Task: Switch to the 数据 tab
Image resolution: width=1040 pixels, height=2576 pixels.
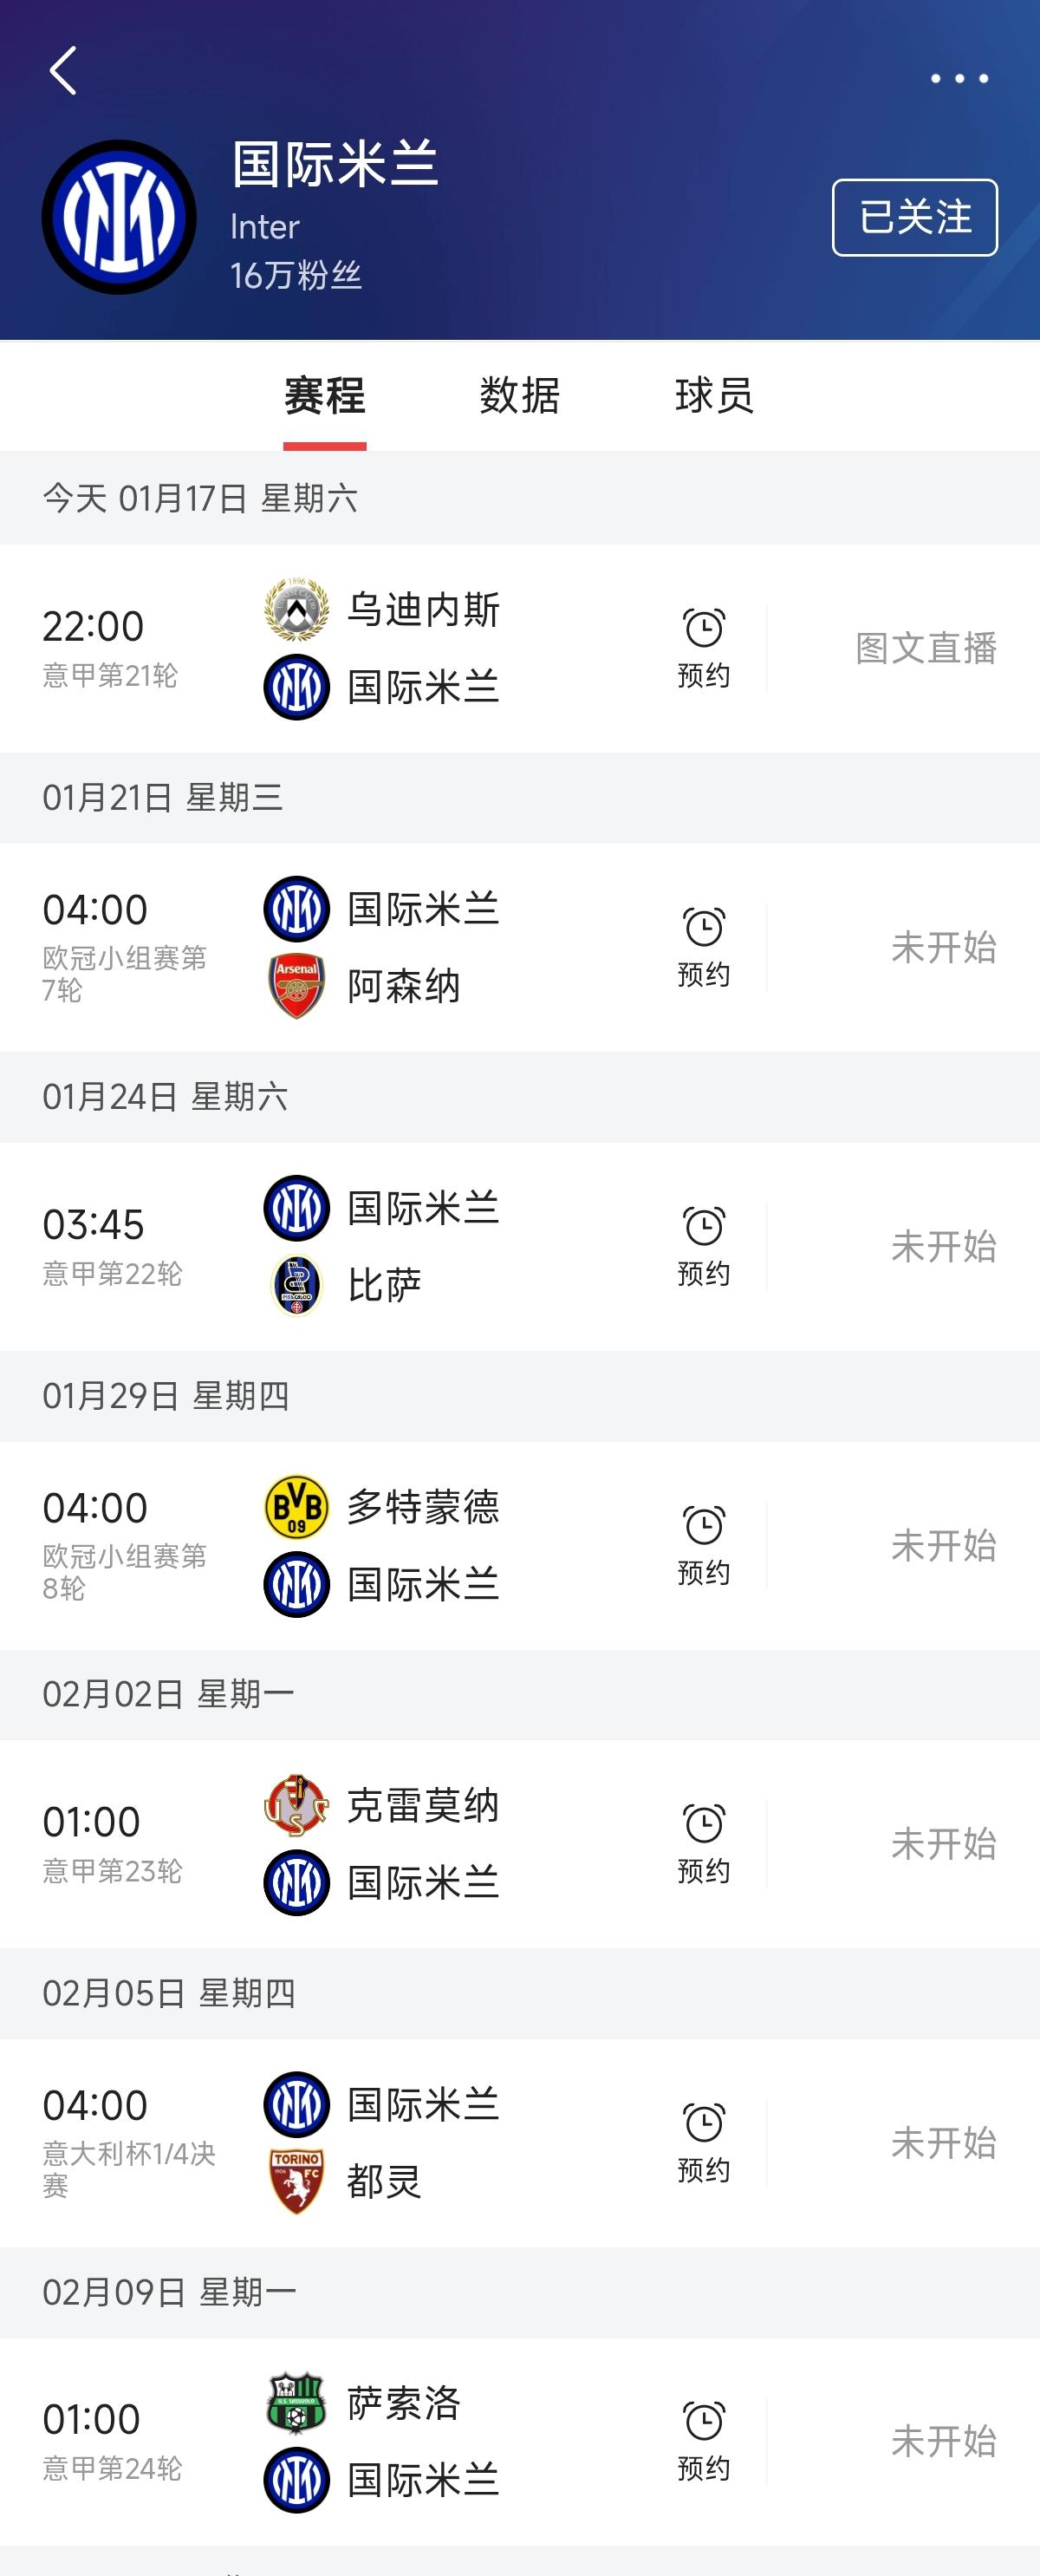Action: [x=519, y=396]
